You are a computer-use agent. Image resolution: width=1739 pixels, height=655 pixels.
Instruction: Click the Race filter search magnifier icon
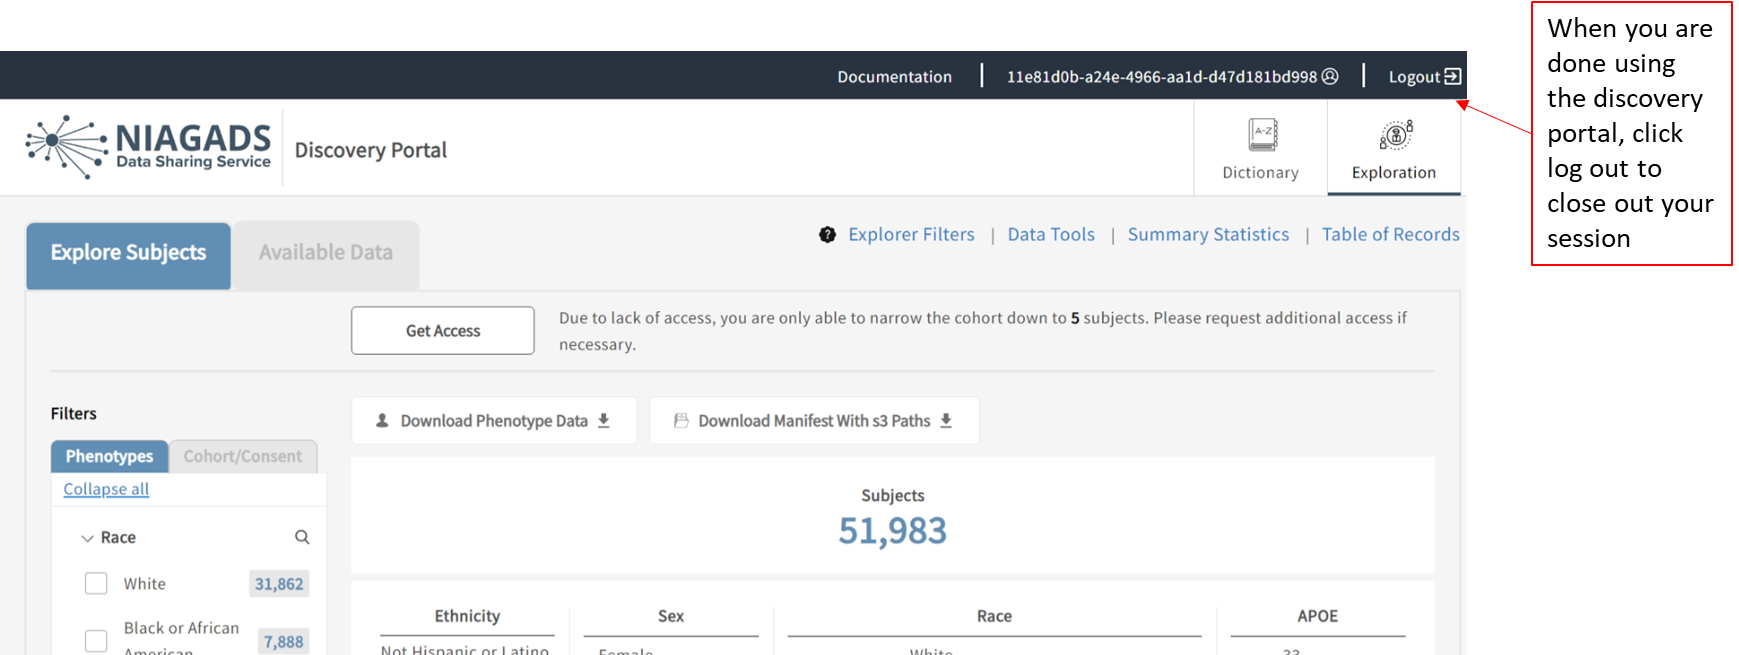(x=302, y=537)
